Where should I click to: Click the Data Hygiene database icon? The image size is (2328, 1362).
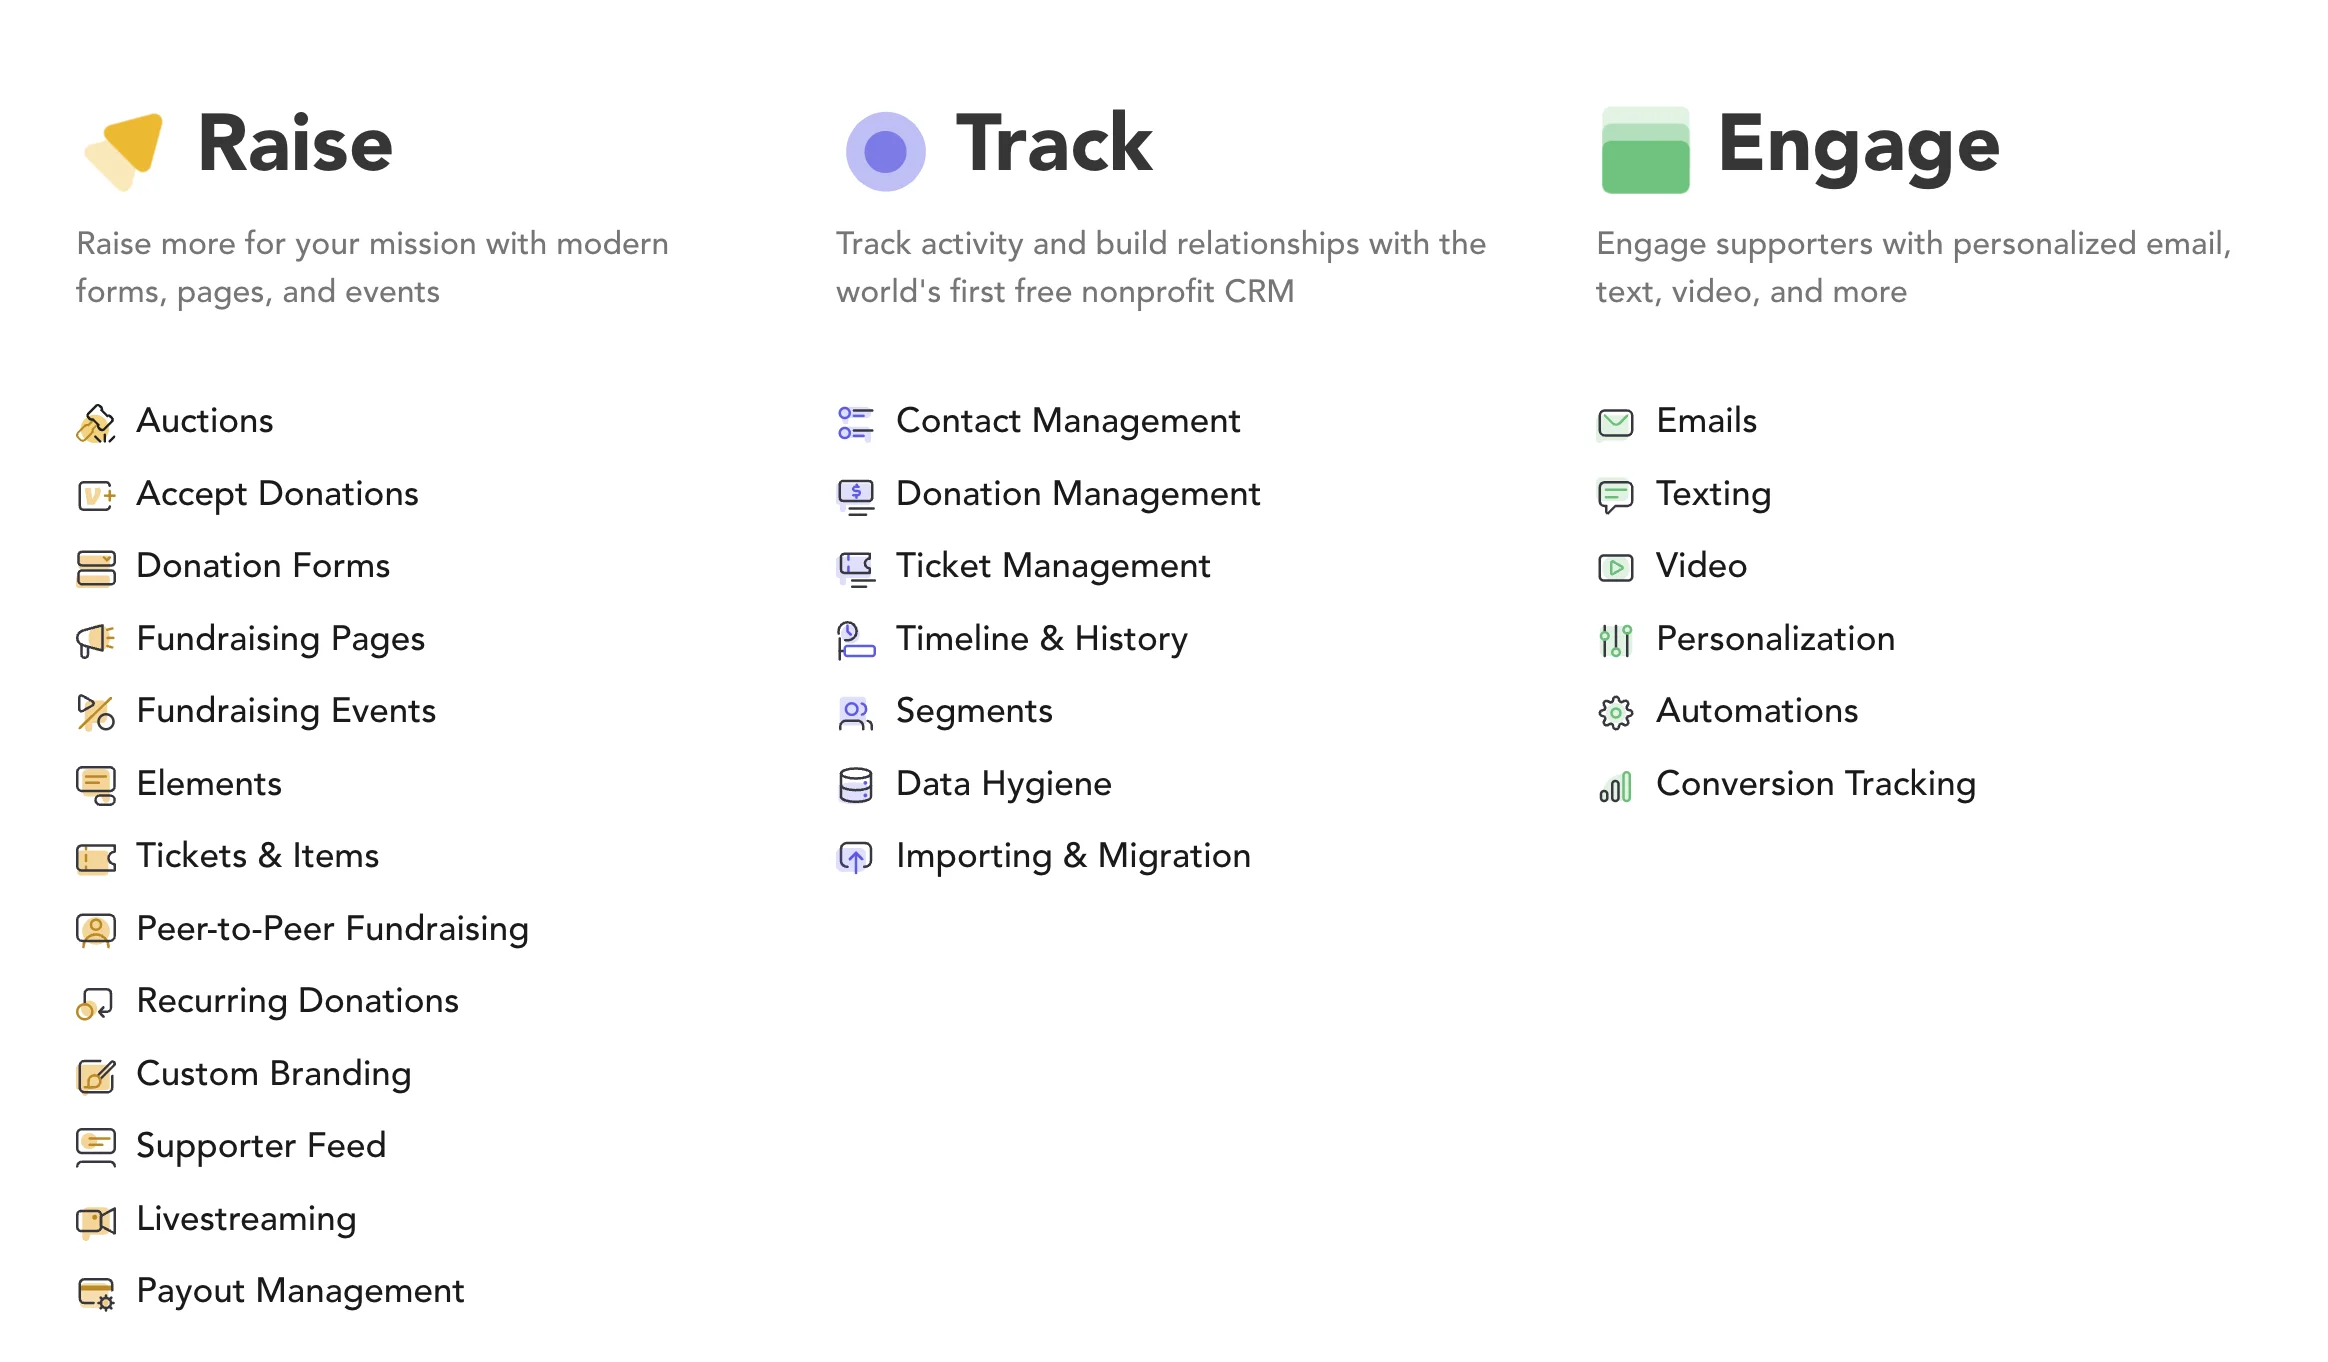tap(855, 785)
